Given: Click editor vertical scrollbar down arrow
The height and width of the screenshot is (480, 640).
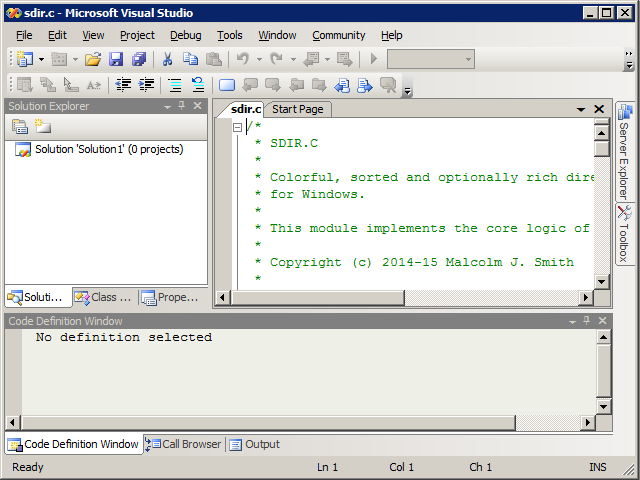Looking at the screenshot, I should point(602,282).
